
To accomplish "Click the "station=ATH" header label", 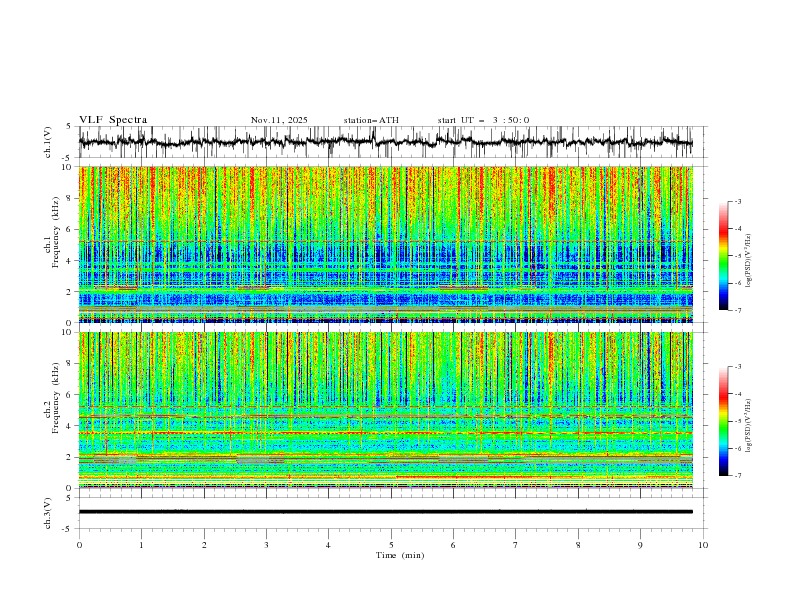I will point(371,120).
